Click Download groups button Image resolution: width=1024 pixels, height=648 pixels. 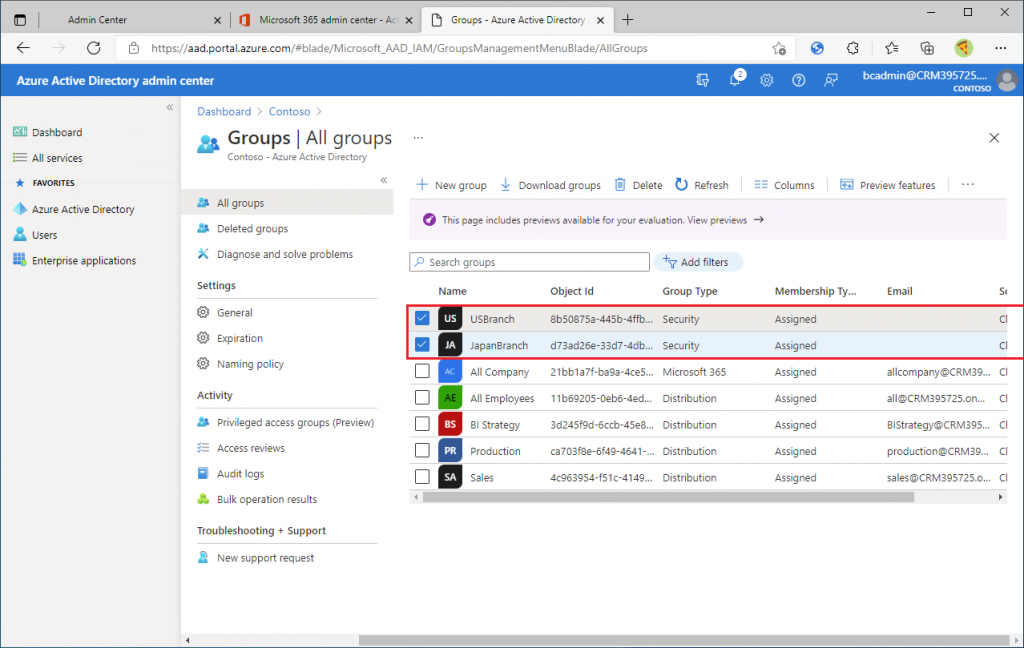pos(551,185)
